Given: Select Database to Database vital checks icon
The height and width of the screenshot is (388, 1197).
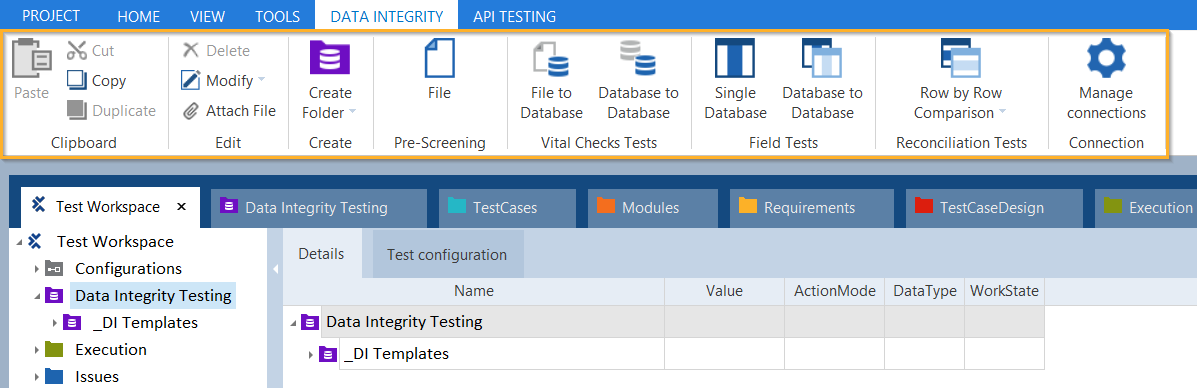Looking at the screenshot, I should pos(638,59).
